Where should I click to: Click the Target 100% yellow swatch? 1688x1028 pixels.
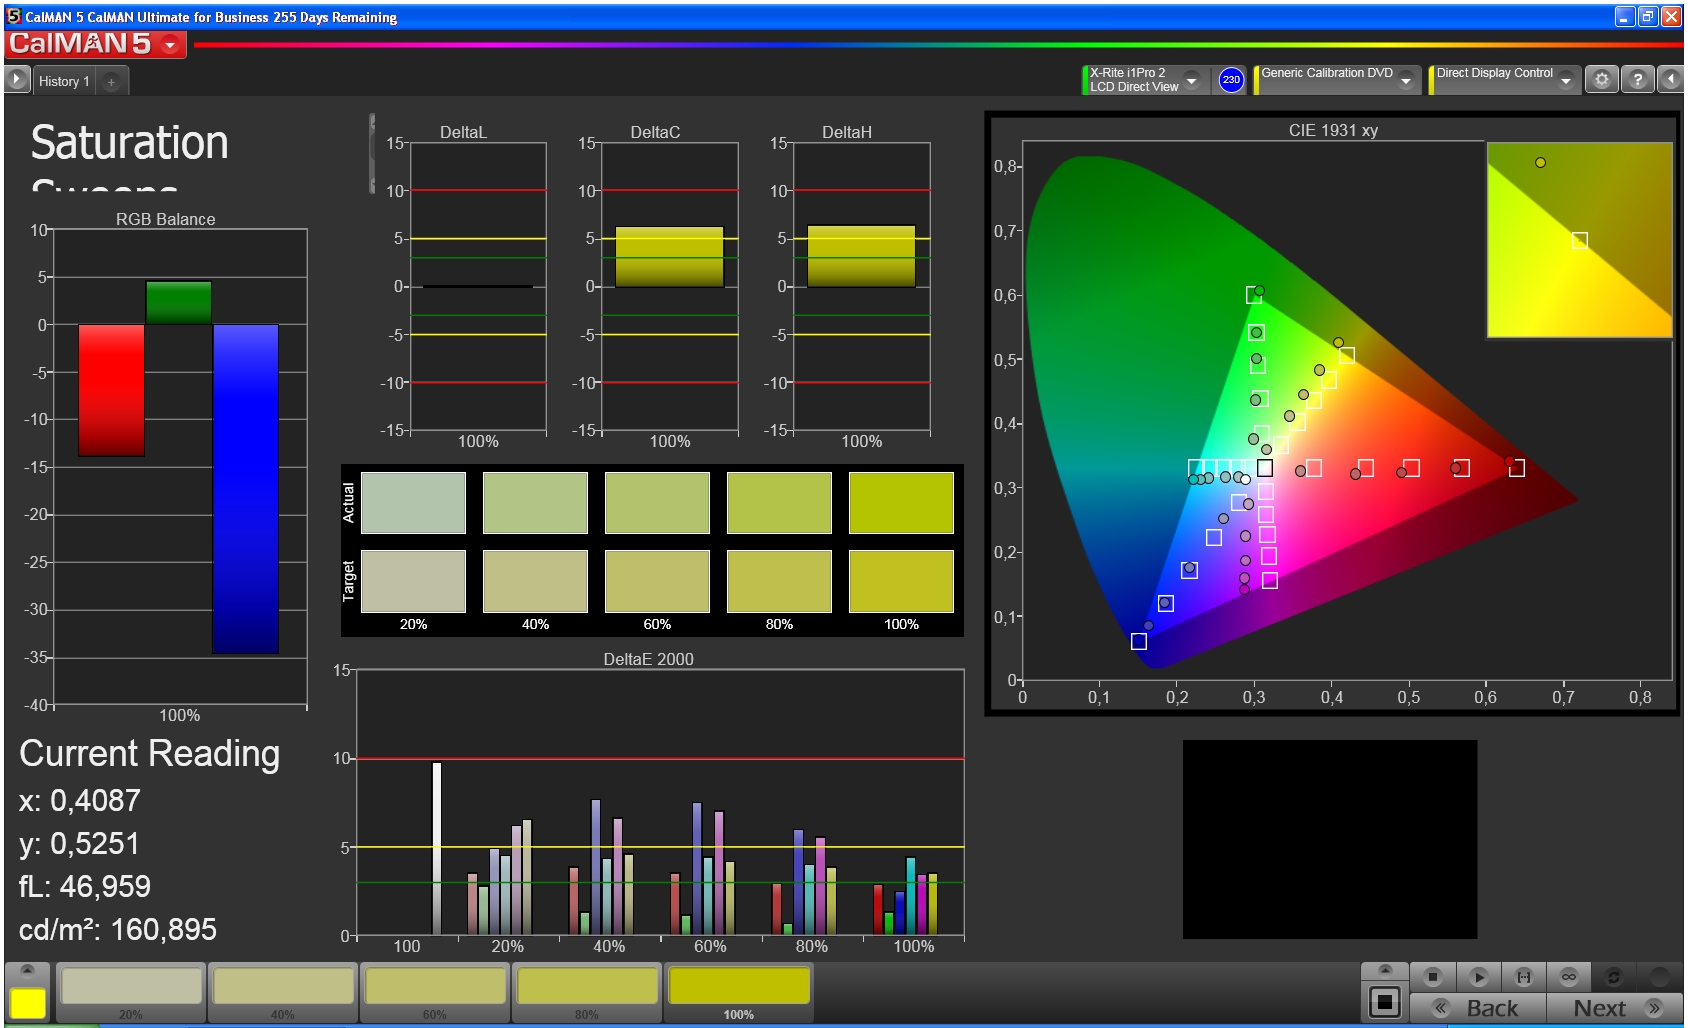click(x=901, y=581)
